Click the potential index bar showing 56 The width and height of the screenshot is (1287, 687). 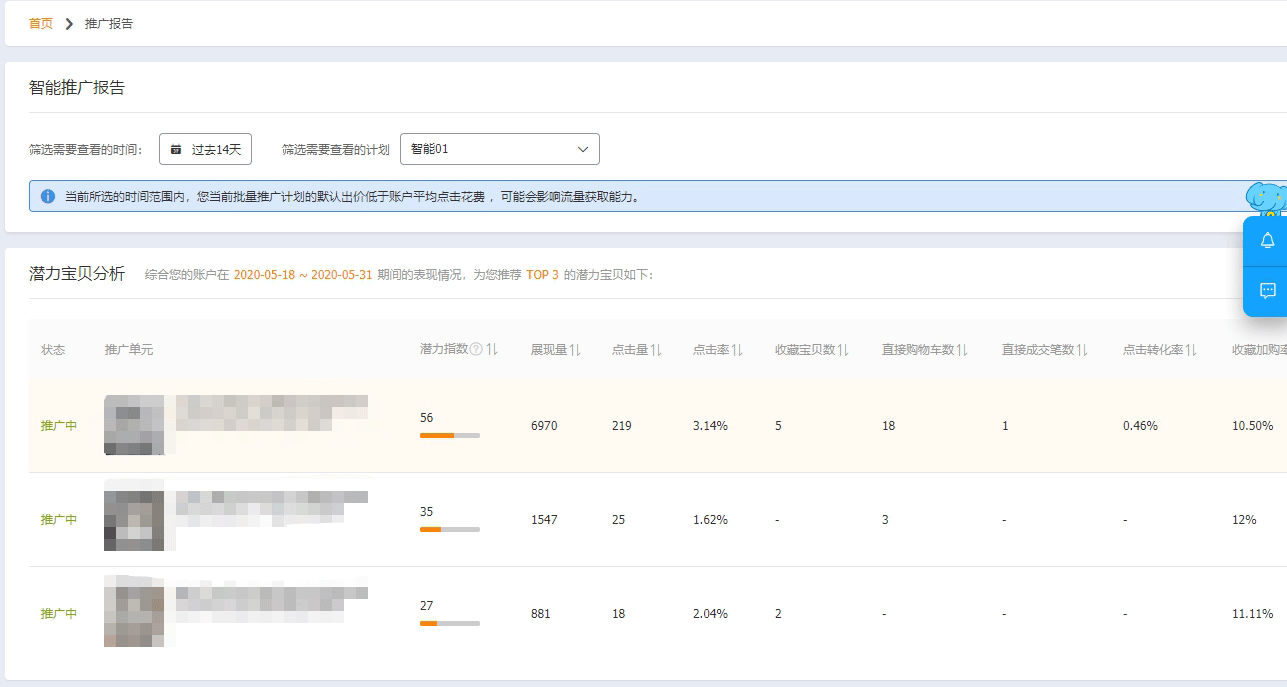click(449, 435)
